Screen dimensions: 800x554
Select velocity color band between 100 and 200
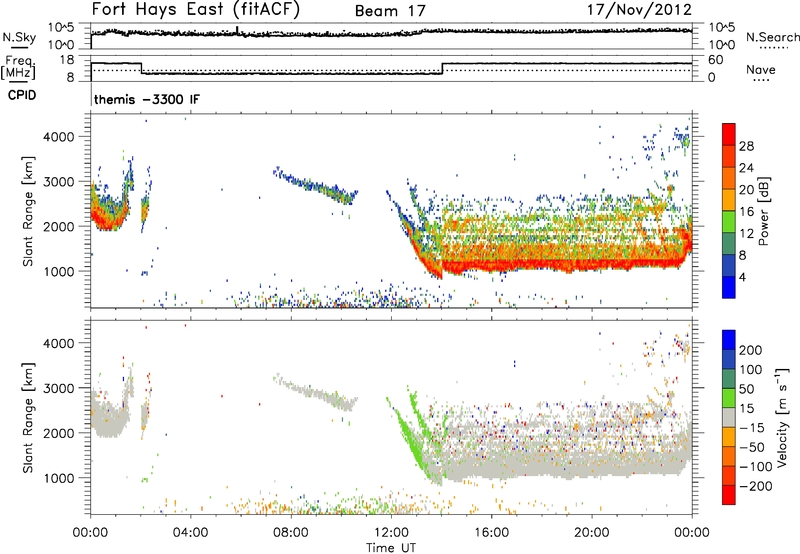(x=729, y=359)
